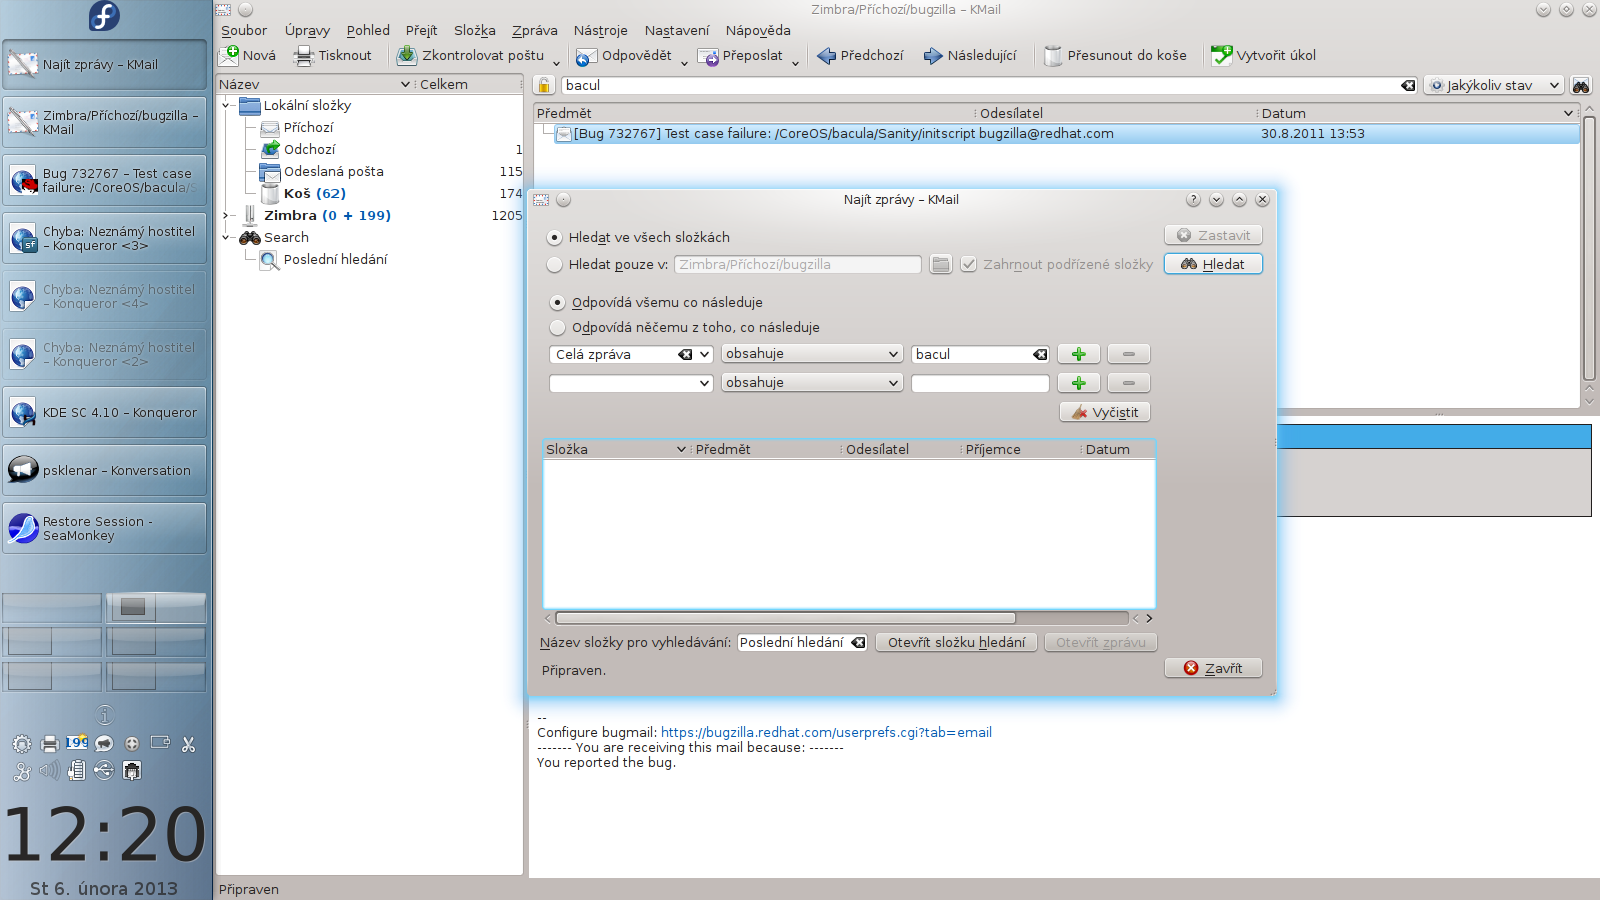1600x900 pixels.
Task: Click Vyčistit to clear search rules
Action: (1105, 412)
